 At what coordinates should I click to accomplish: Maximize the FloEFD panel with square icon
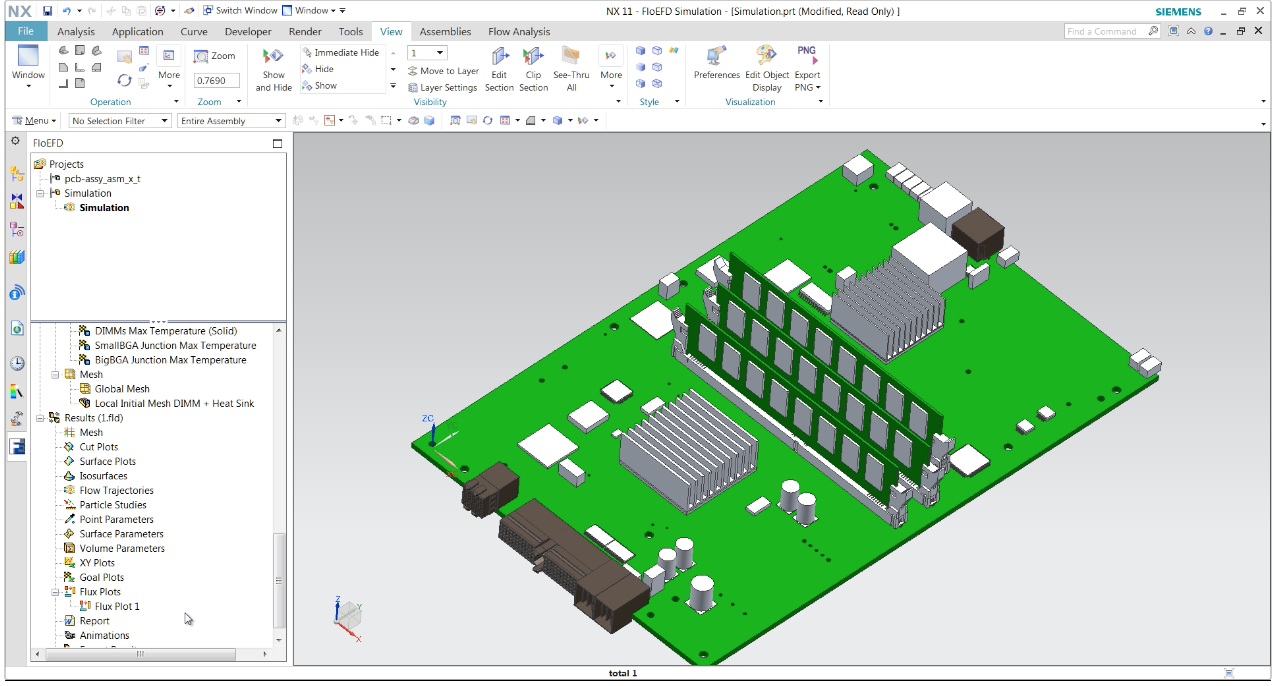pos(278,143)
